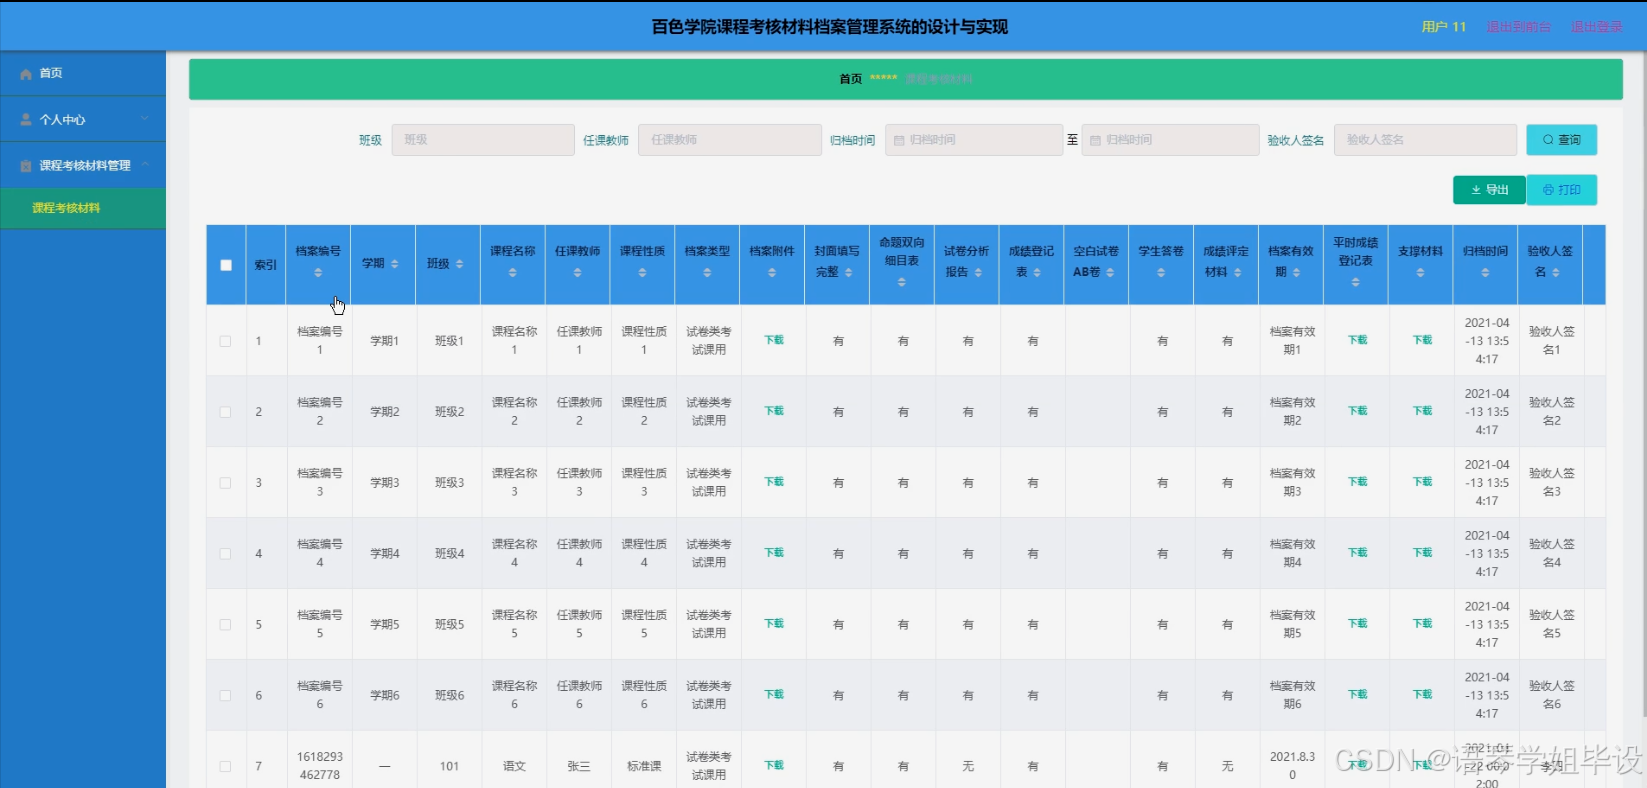
Task: Sort table by 档案有效期 column
Action: tap(1297, 273)
